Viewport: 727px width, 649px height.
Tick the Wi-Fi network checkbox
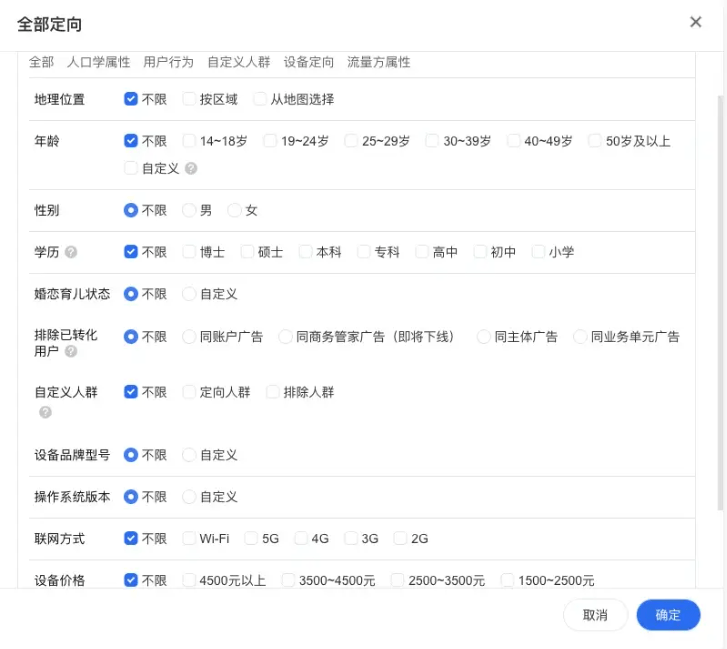tap(189, 538)
